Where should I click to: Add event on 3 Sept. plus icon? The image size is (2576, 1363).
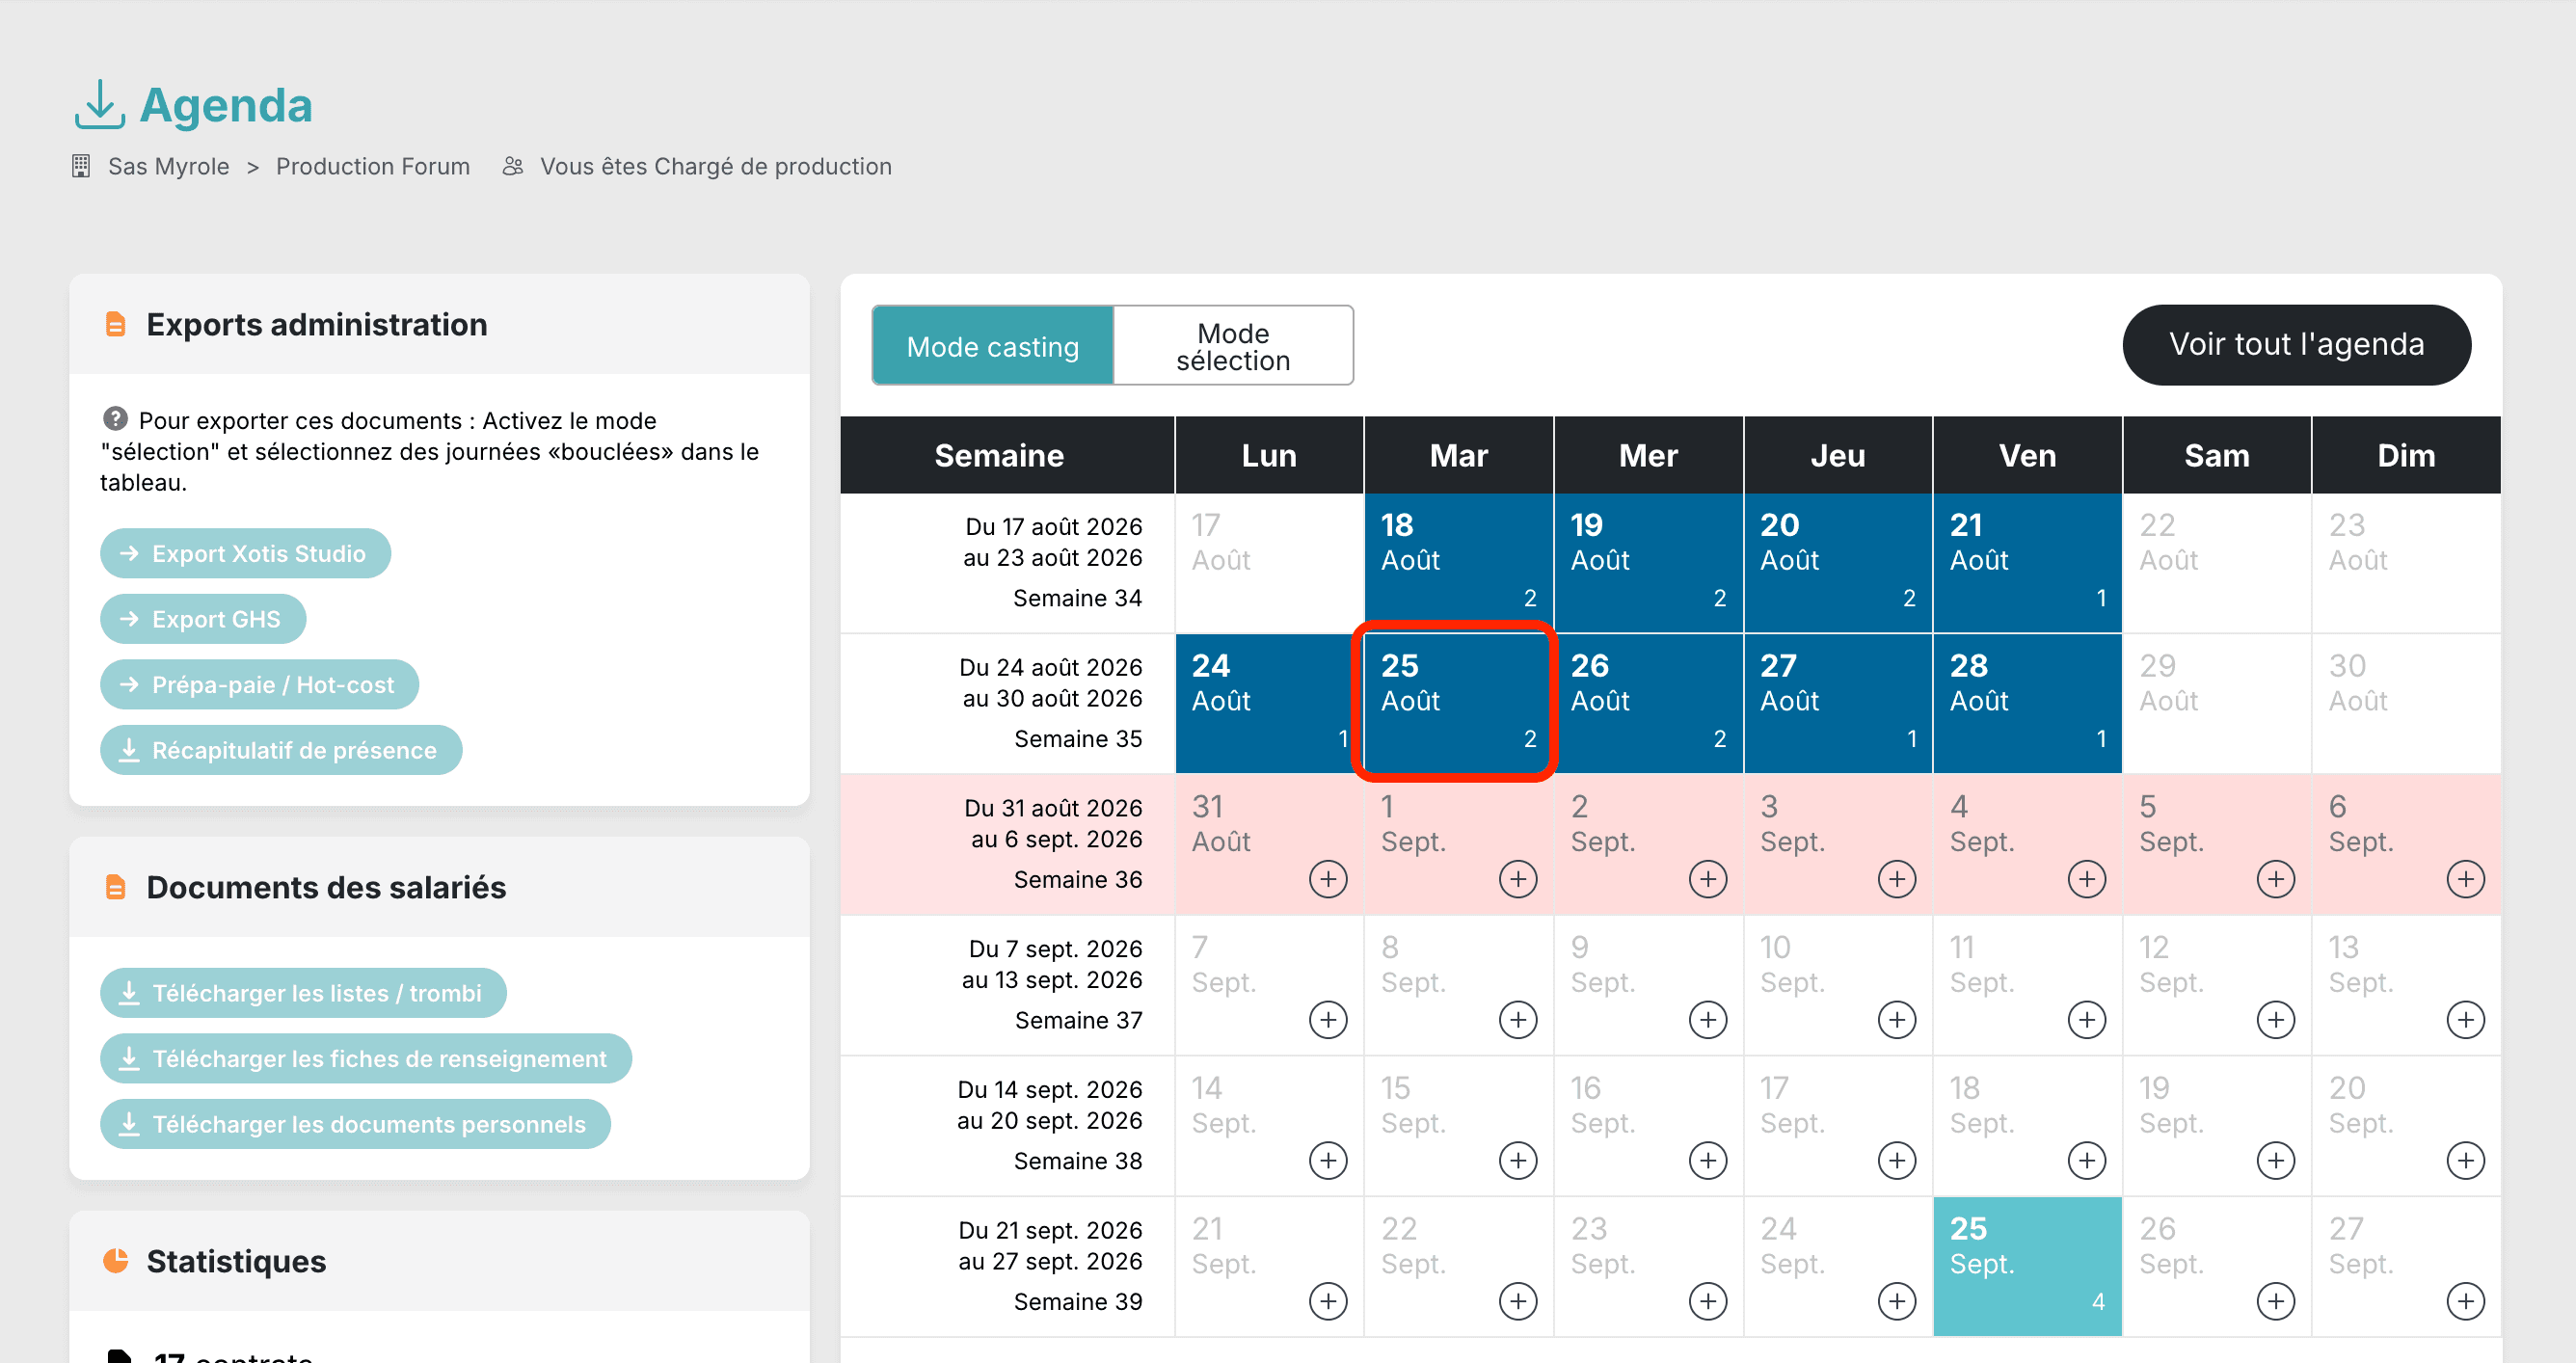coord(1897,879)
